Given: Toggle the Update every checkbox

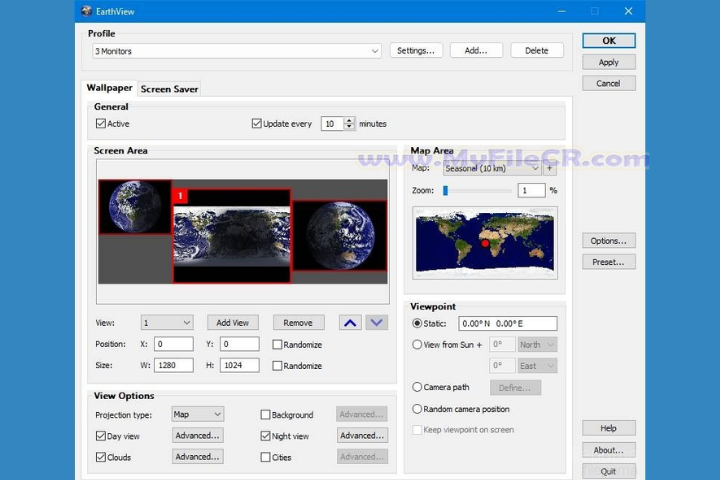Looking at the screenshot, I should (x=257, y=124).
